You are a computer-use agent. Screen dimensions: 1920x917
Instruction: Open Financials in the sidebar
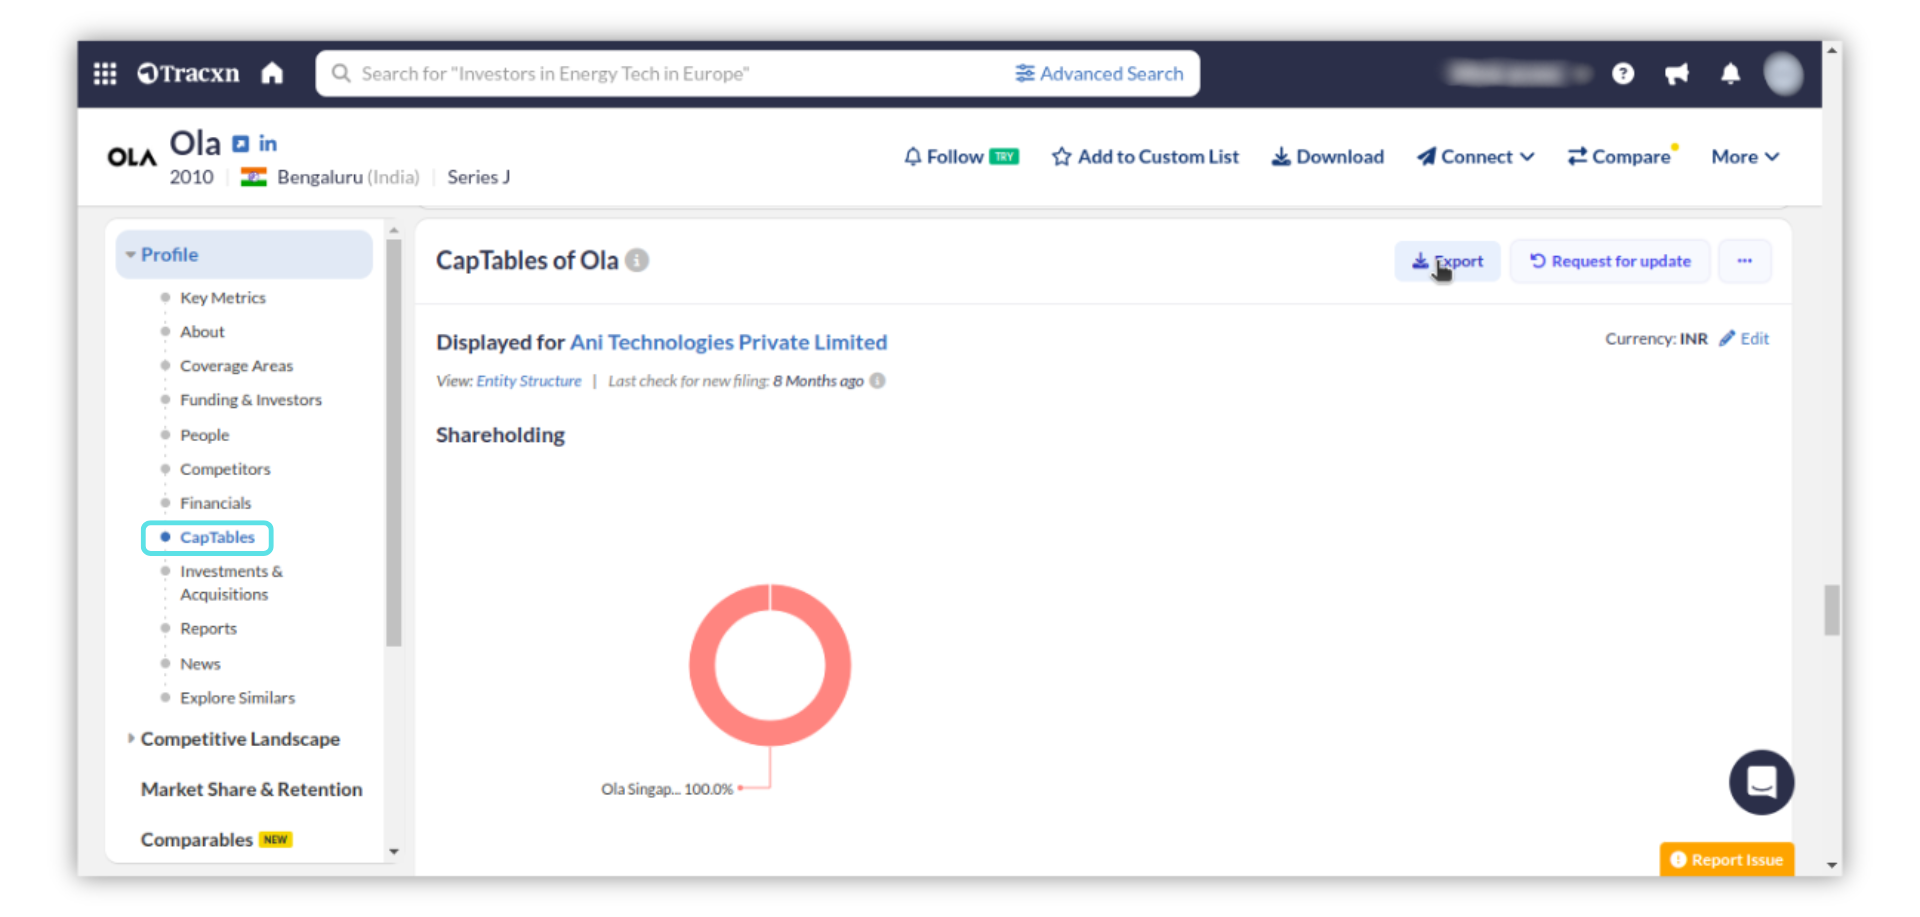[215, 503]
